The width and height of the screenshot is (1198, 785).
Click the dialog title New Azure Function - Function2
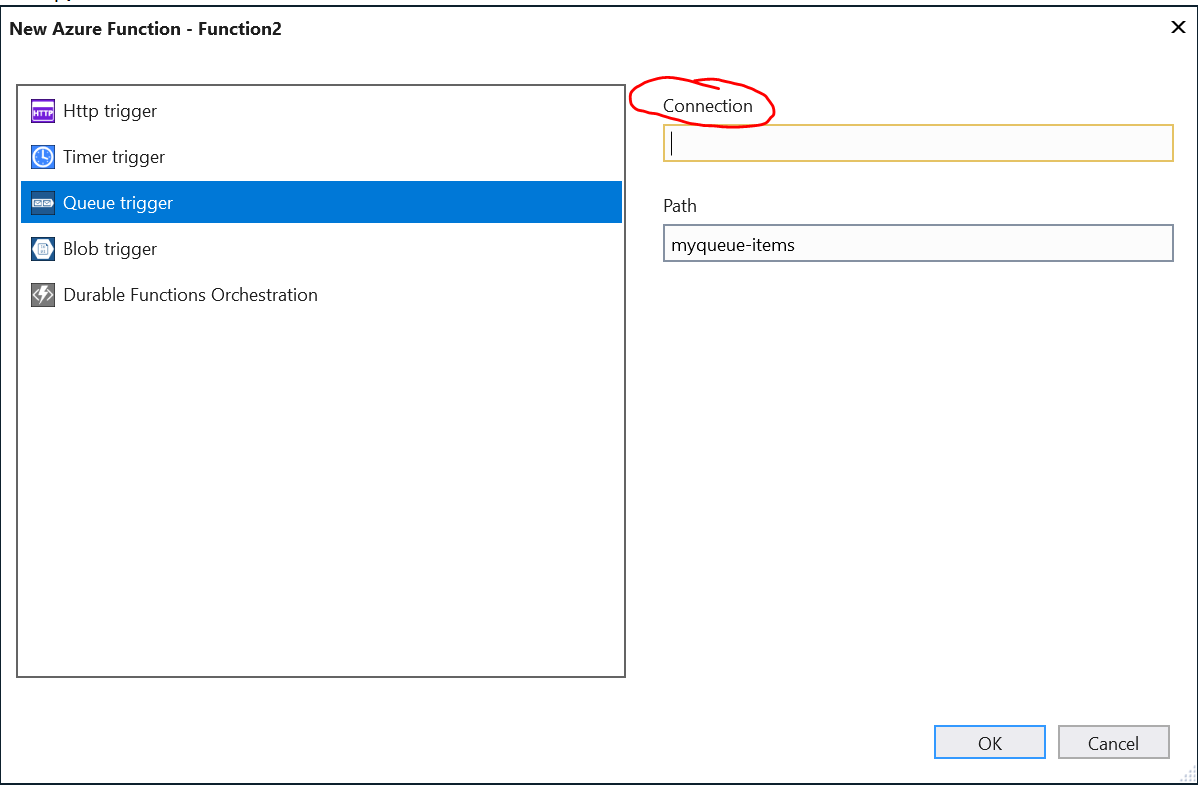tap(146, 29)
